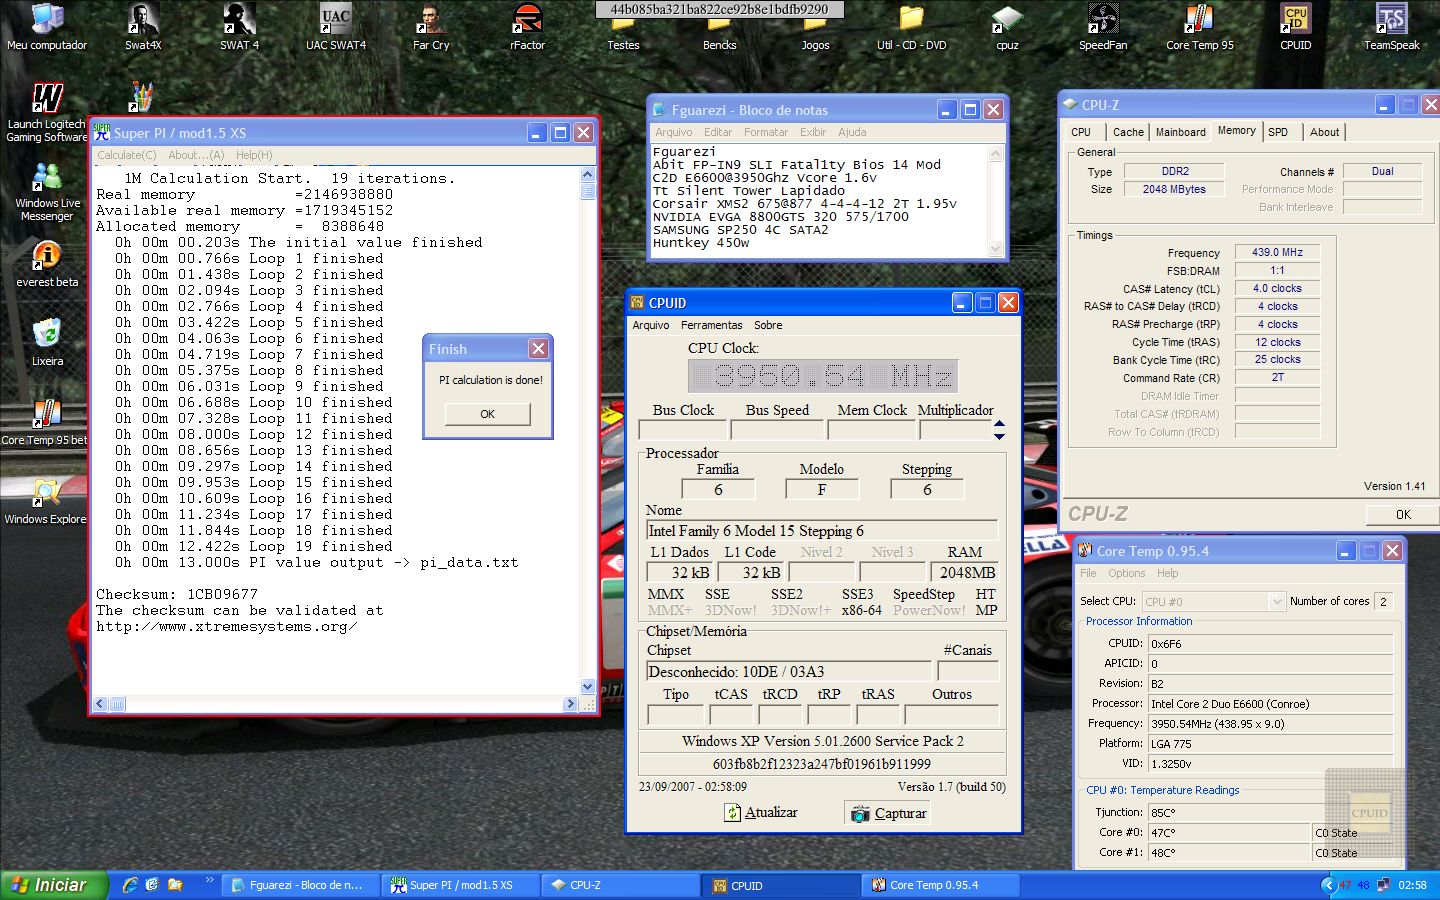This screenshot has height=900, width=1440.
Task: Launch cpuz desktop shortcut
Action: click(1007, 27)
